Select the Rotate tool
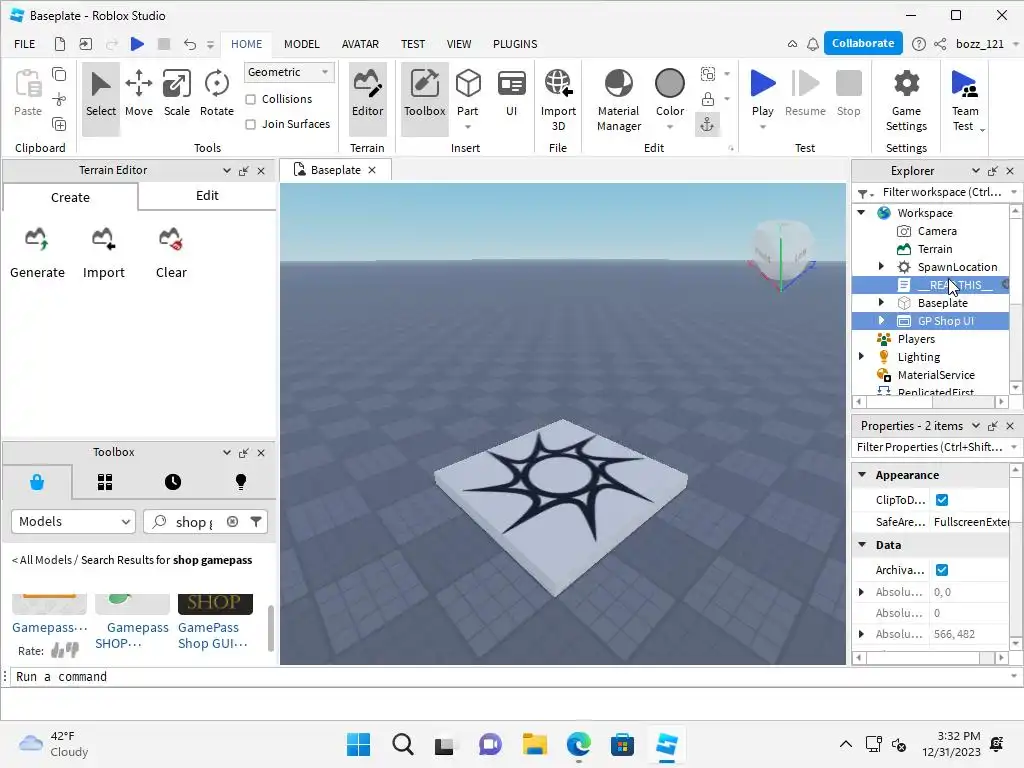The height and width of the screenshot is (768, 1024). pos(217,93)
